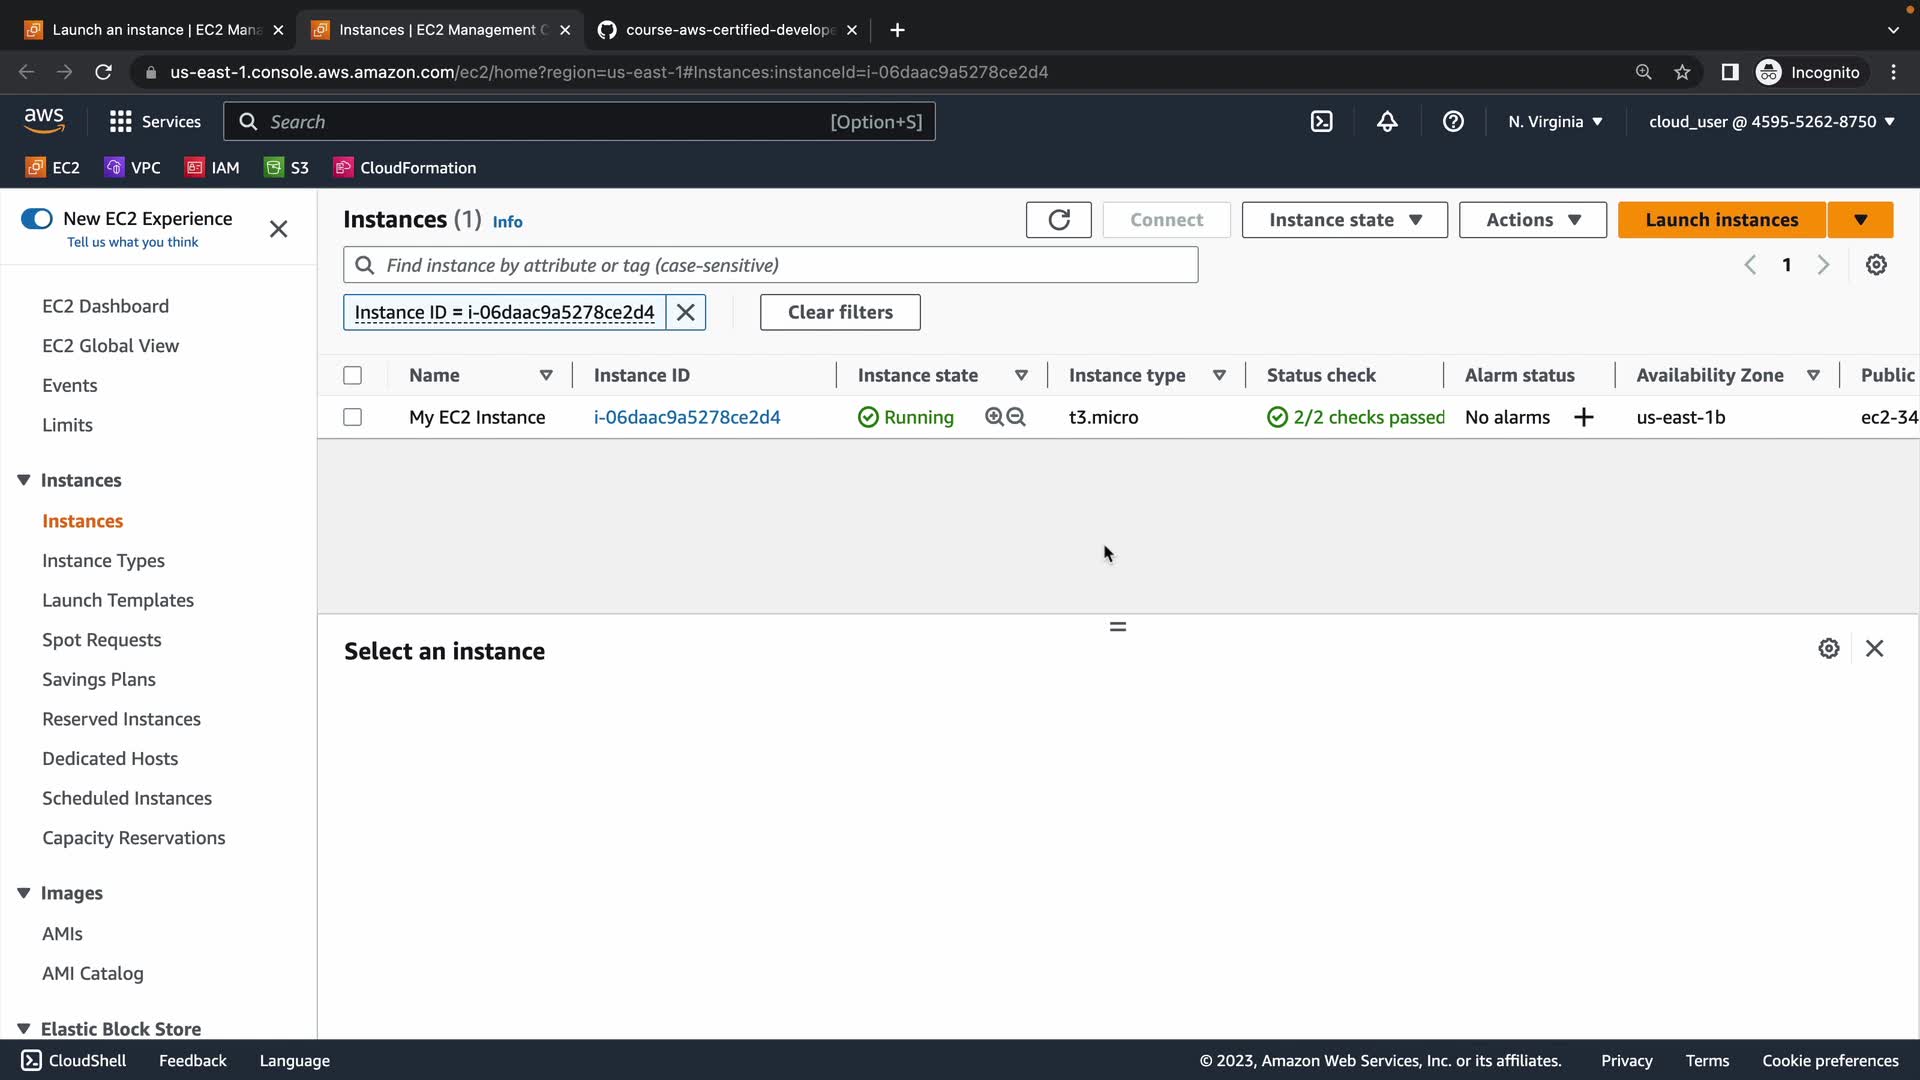Check the select-all instances checkbox
Image resolution: width=1920 pixels, height=1080 pixels.
352,376
